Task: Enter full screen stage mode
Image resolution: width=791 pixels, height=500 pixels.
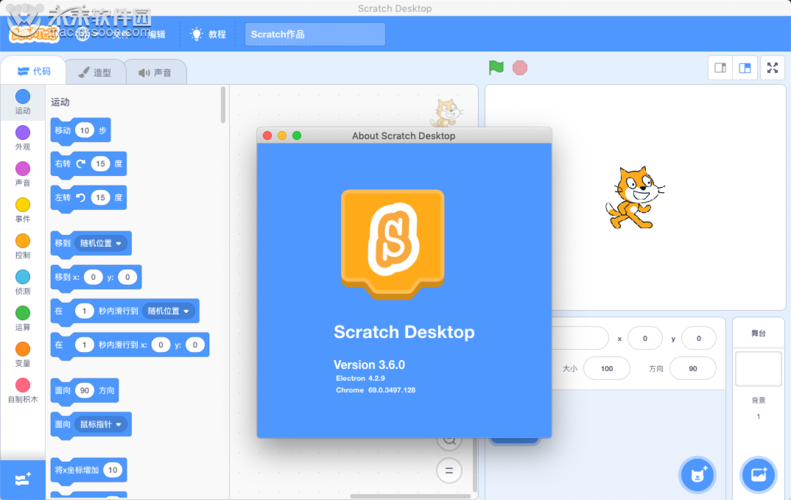Action: [772, 68]
